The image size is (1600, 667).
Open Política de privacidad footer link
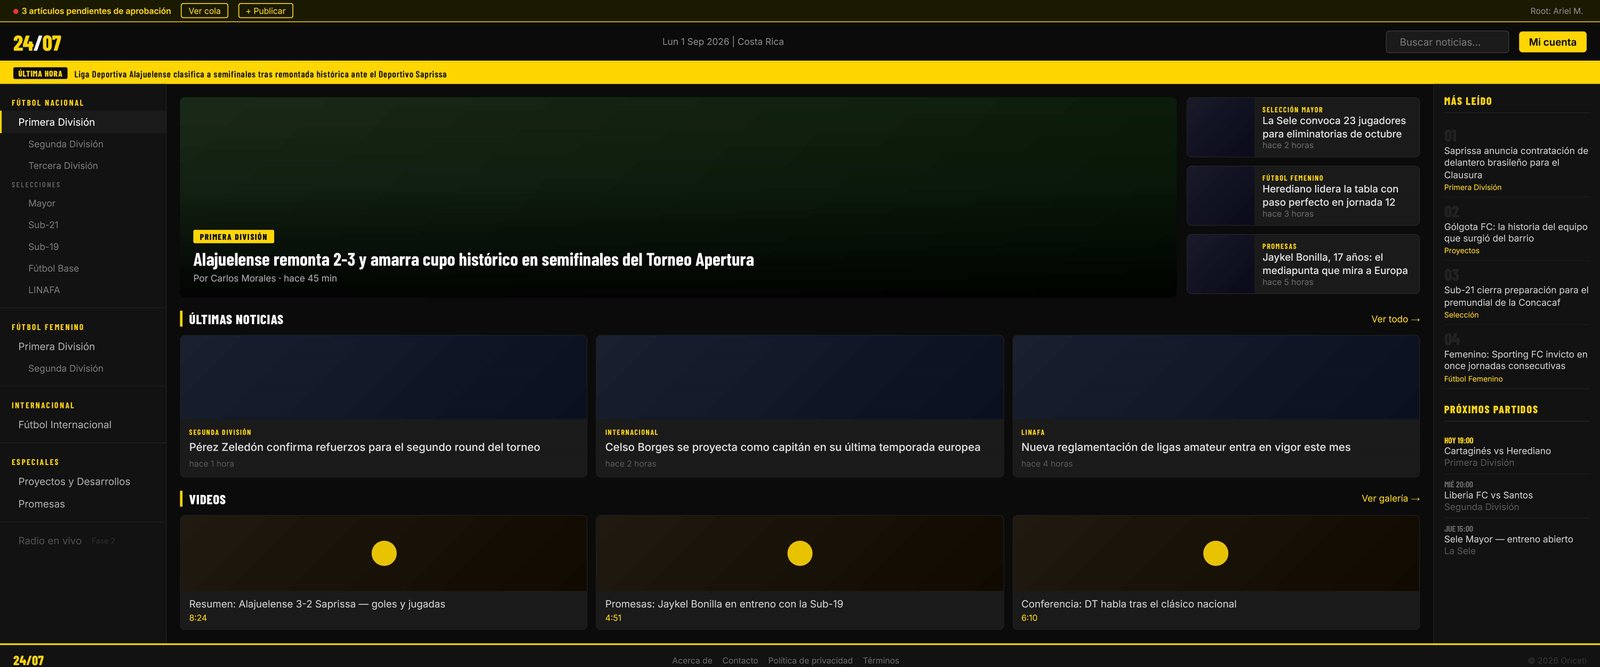(x=810, y=661)
